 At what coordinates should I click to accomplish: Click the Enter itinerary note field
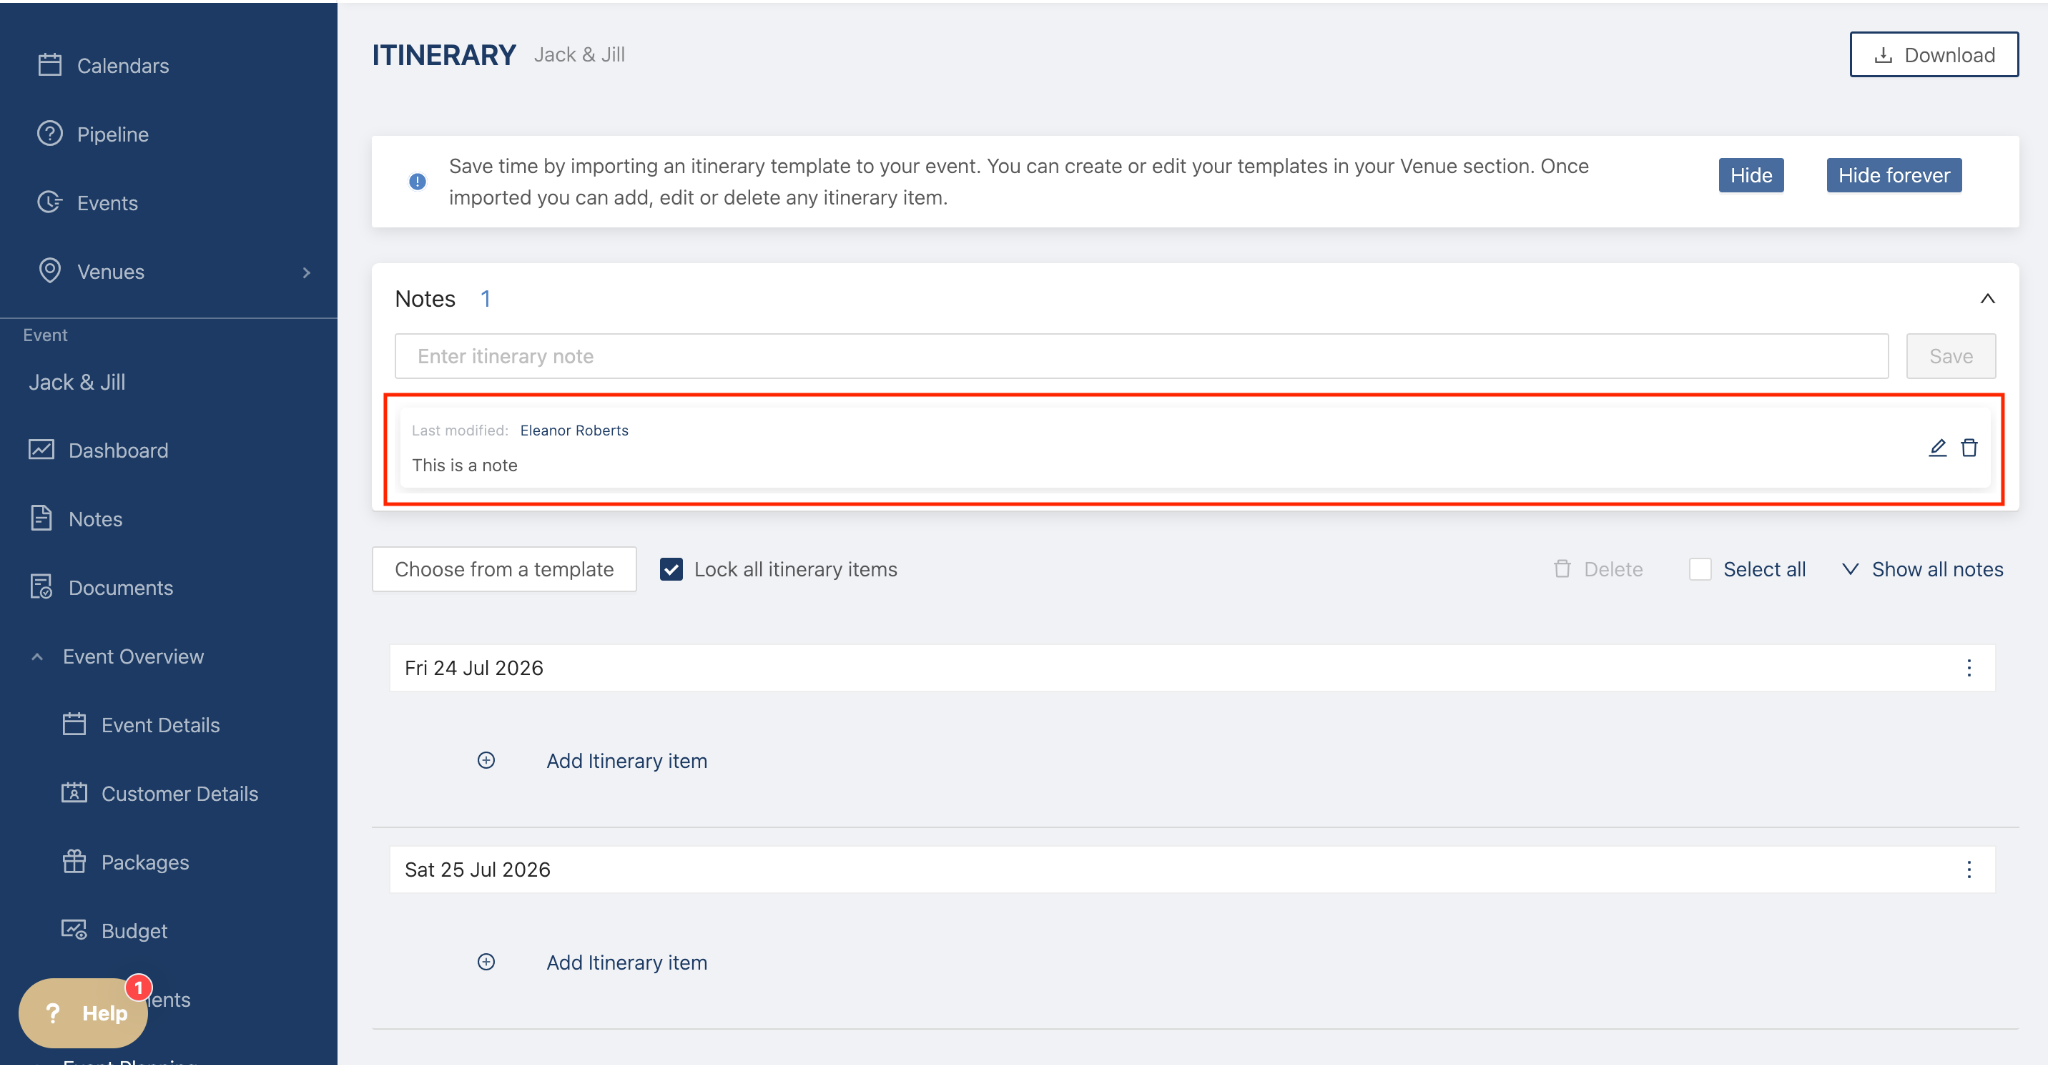[x=1141, y=357]
